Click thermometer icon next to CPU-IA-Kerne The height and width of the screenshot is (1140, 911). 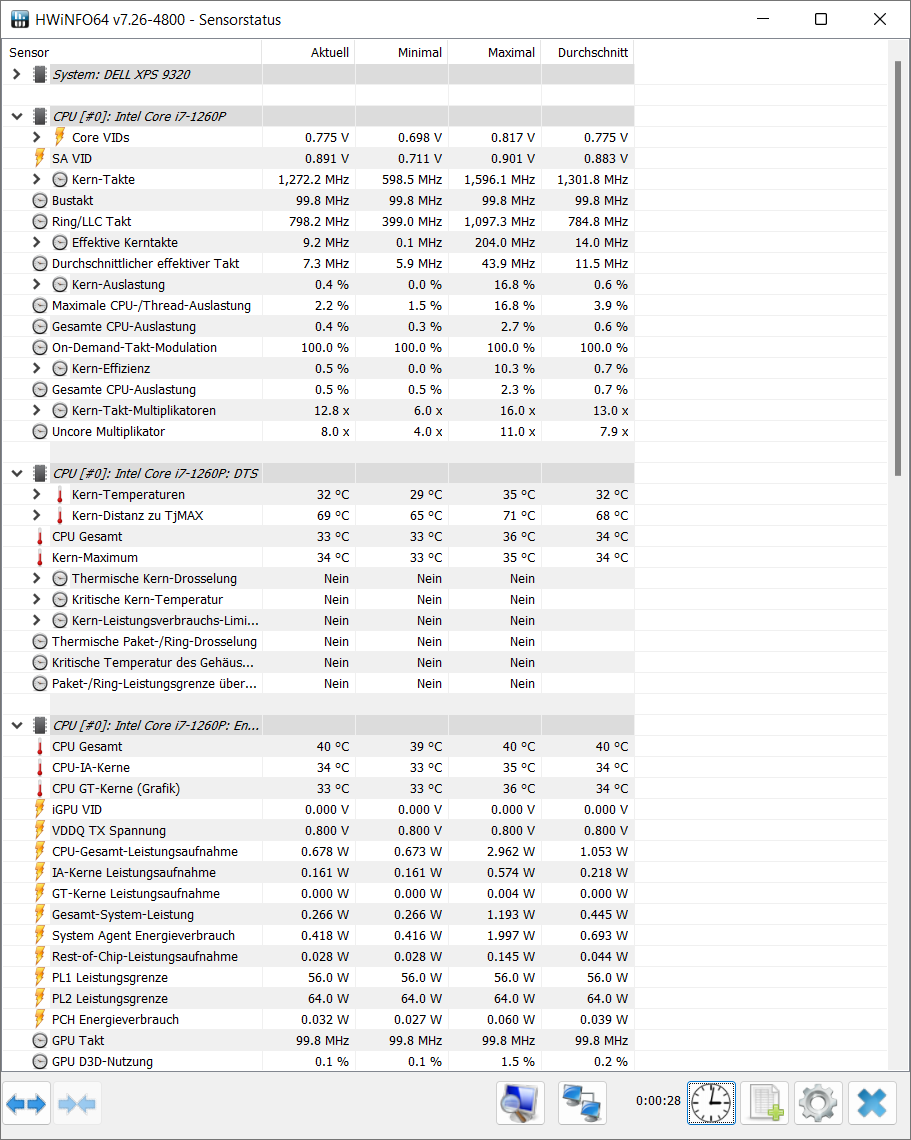(x=40, y=768)
